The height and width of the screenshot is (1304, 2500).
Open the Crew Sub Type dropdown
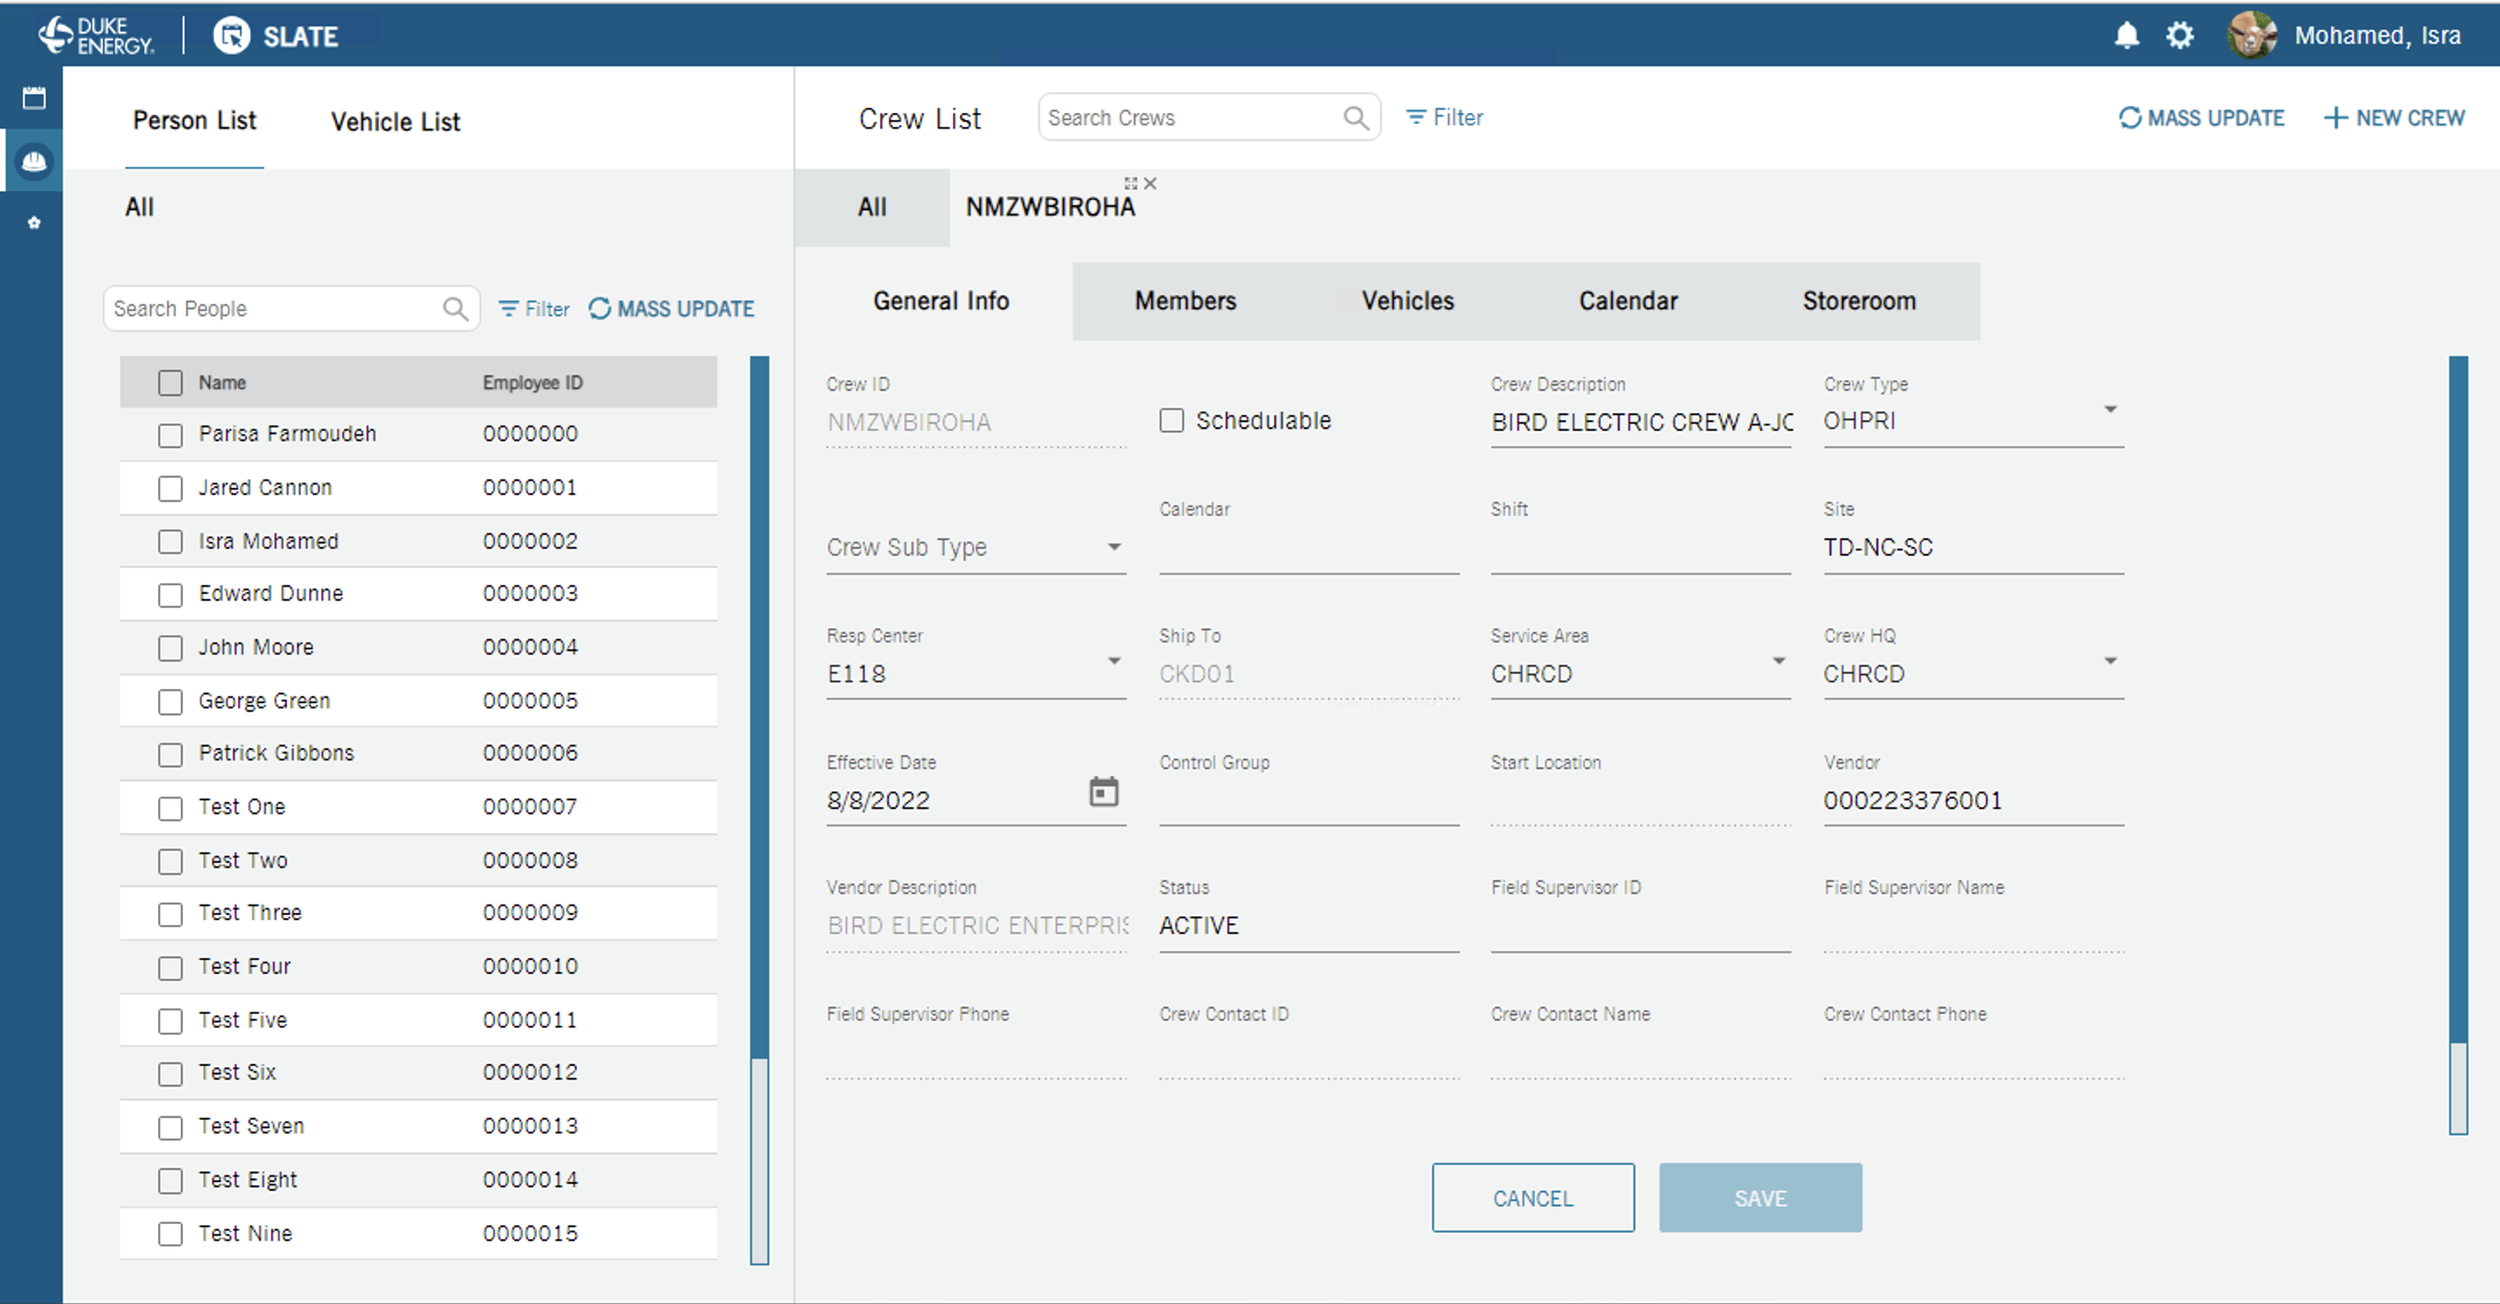click(x=1114, y=547)
